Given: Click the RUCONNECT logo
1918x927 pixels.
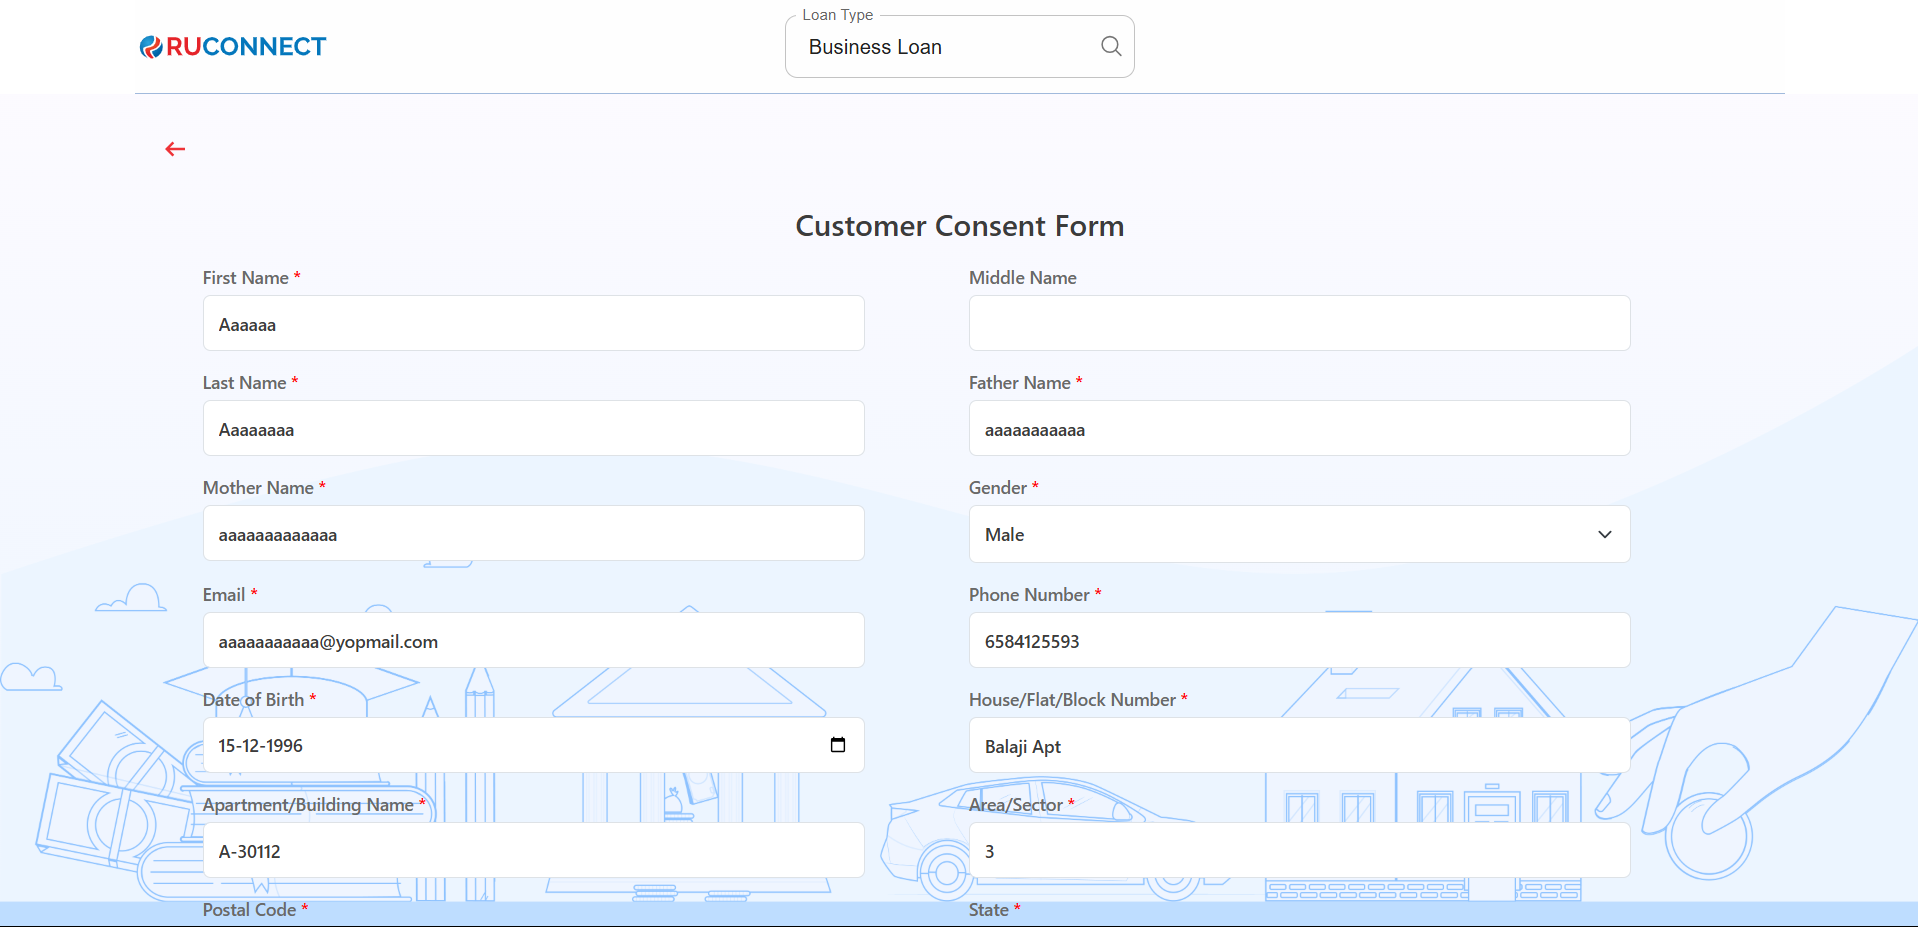Looking at the screenshot, I should (233, 47).
